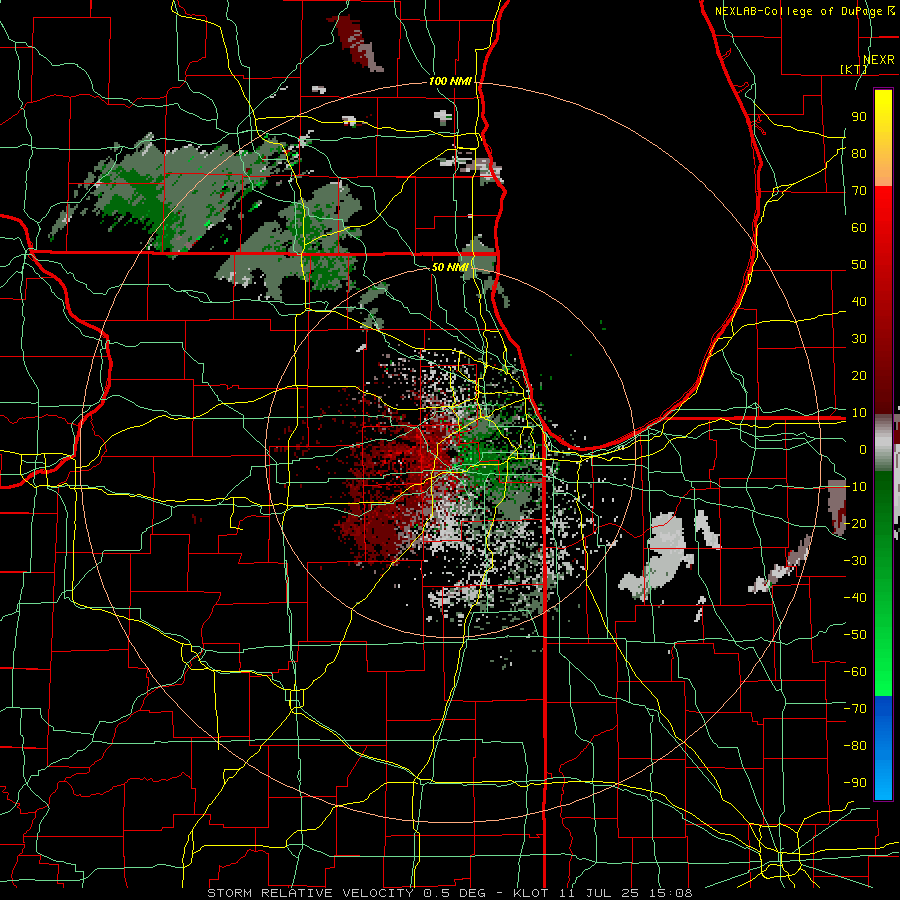Select the -90 value on the velocity scale
The width and height of the screenshot is (900, 900).
pos(856,782)
